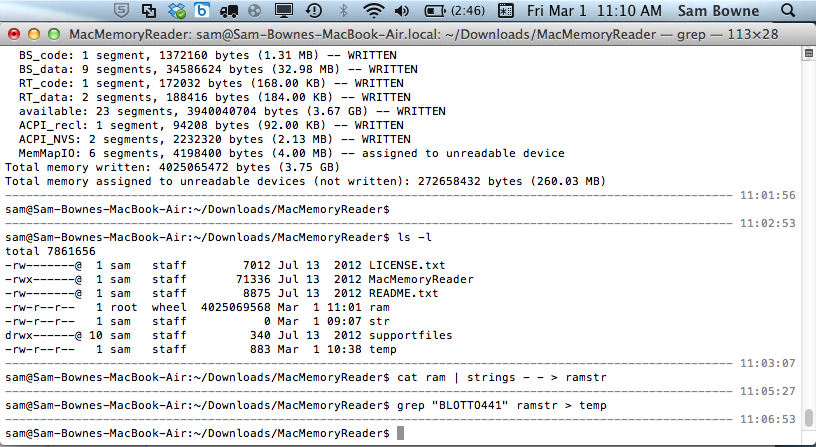Open the Fri Mar 1 clock menu
816x447 pixels.
tap(593, 12)
